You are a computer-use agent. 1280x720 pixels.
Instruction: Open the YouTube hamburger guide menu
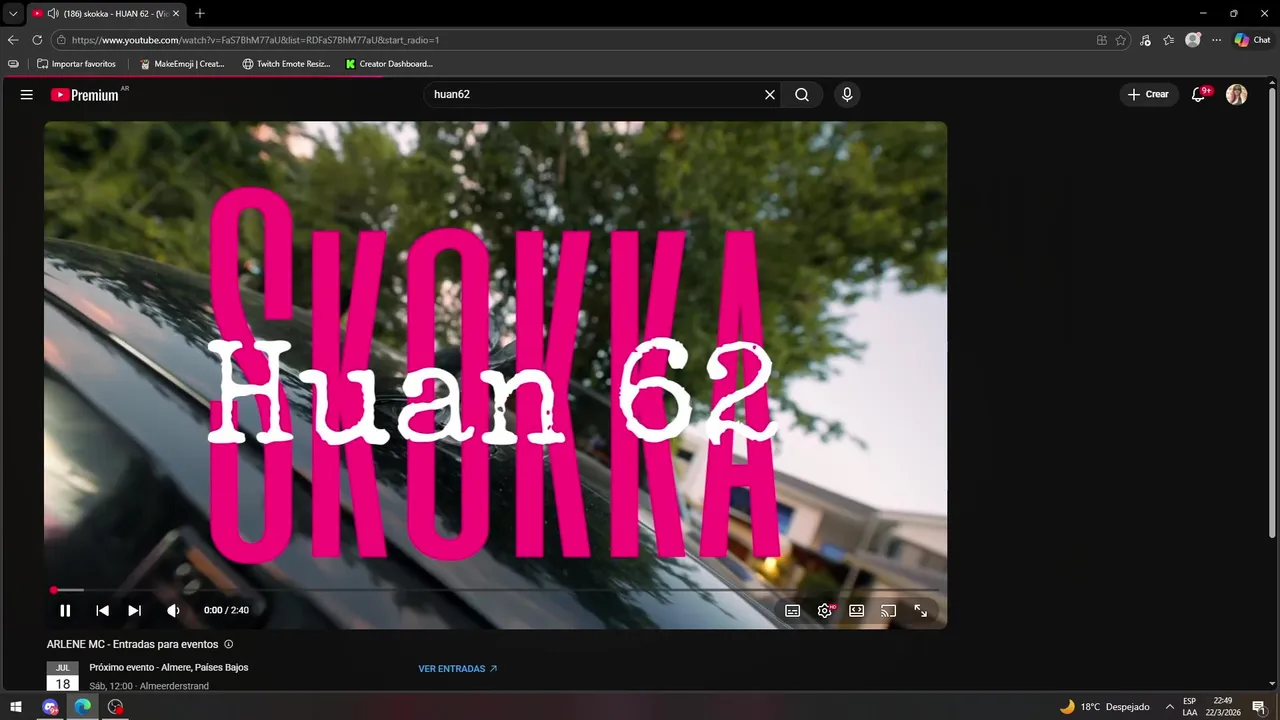(27, 94)
